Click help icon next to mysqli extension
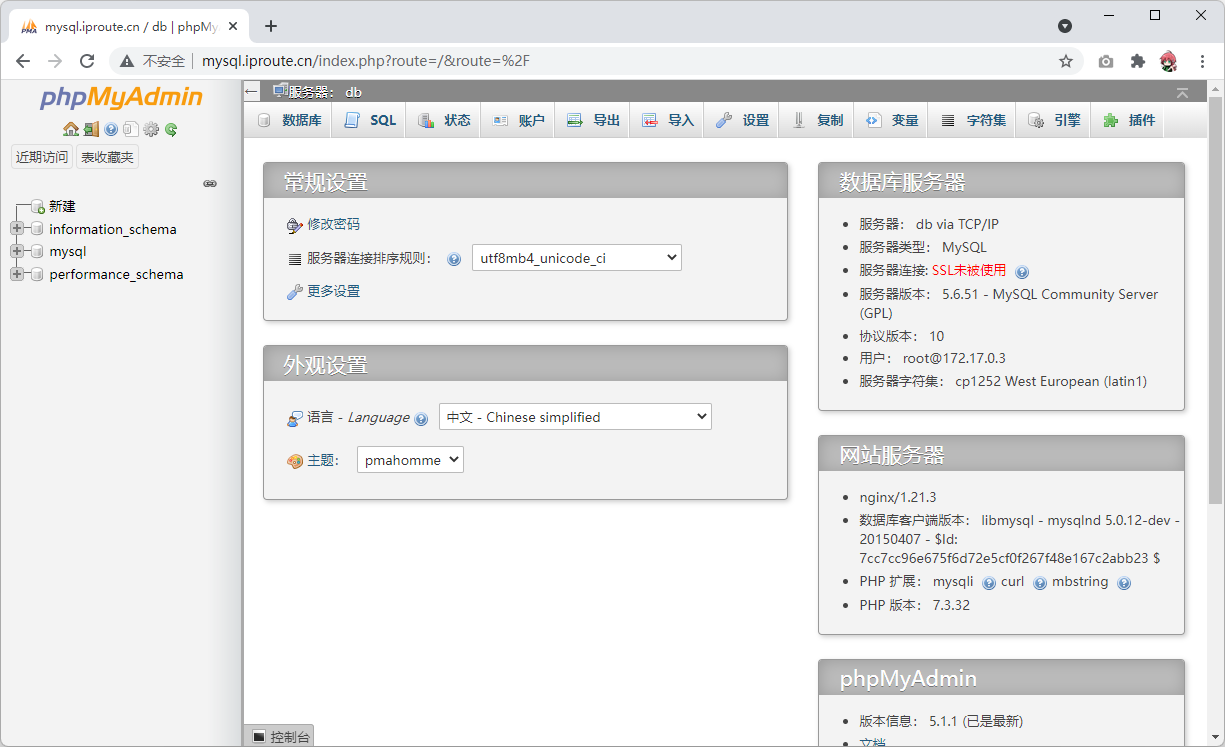This screenshot has height=747, width=1225. point(989,583)
